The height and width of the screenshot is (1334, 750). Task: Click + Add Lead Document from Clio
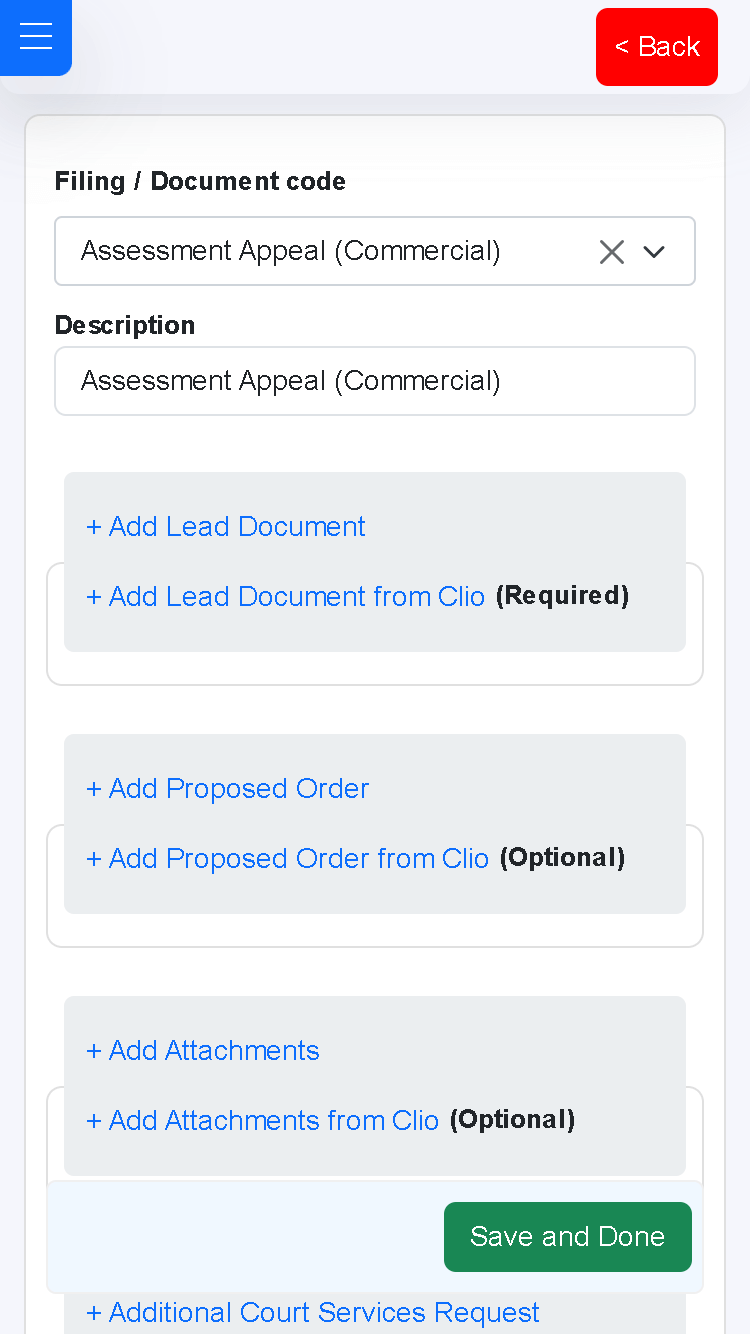point(286,596)
